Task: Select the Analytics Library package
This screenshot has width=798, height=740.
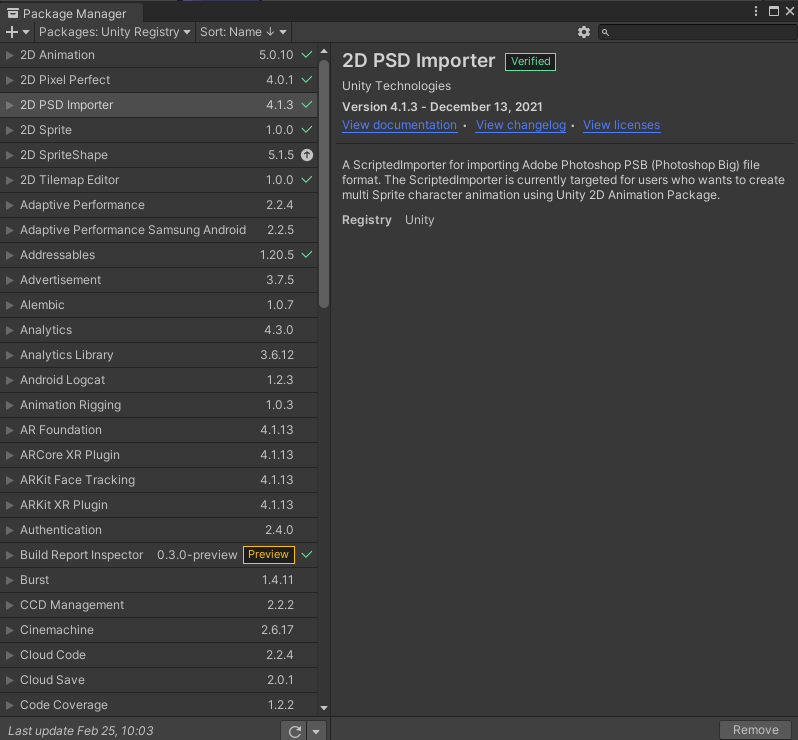Action: click(158, 355)
